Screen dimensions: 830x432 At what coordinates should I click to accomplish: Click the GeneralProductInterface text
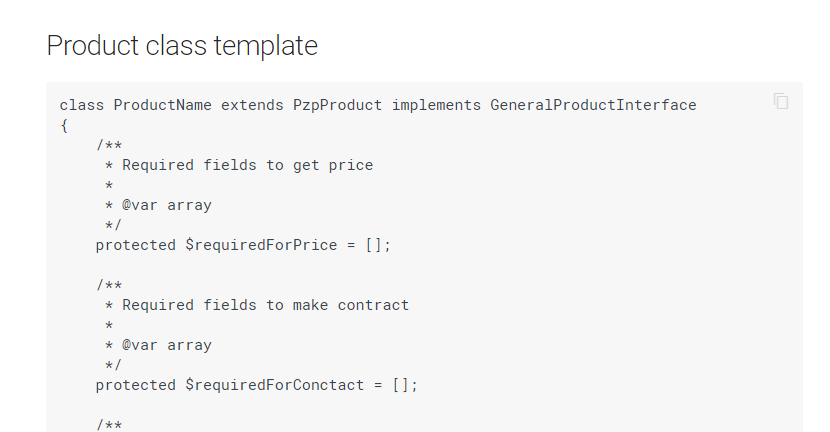click(x=593, y=105)
